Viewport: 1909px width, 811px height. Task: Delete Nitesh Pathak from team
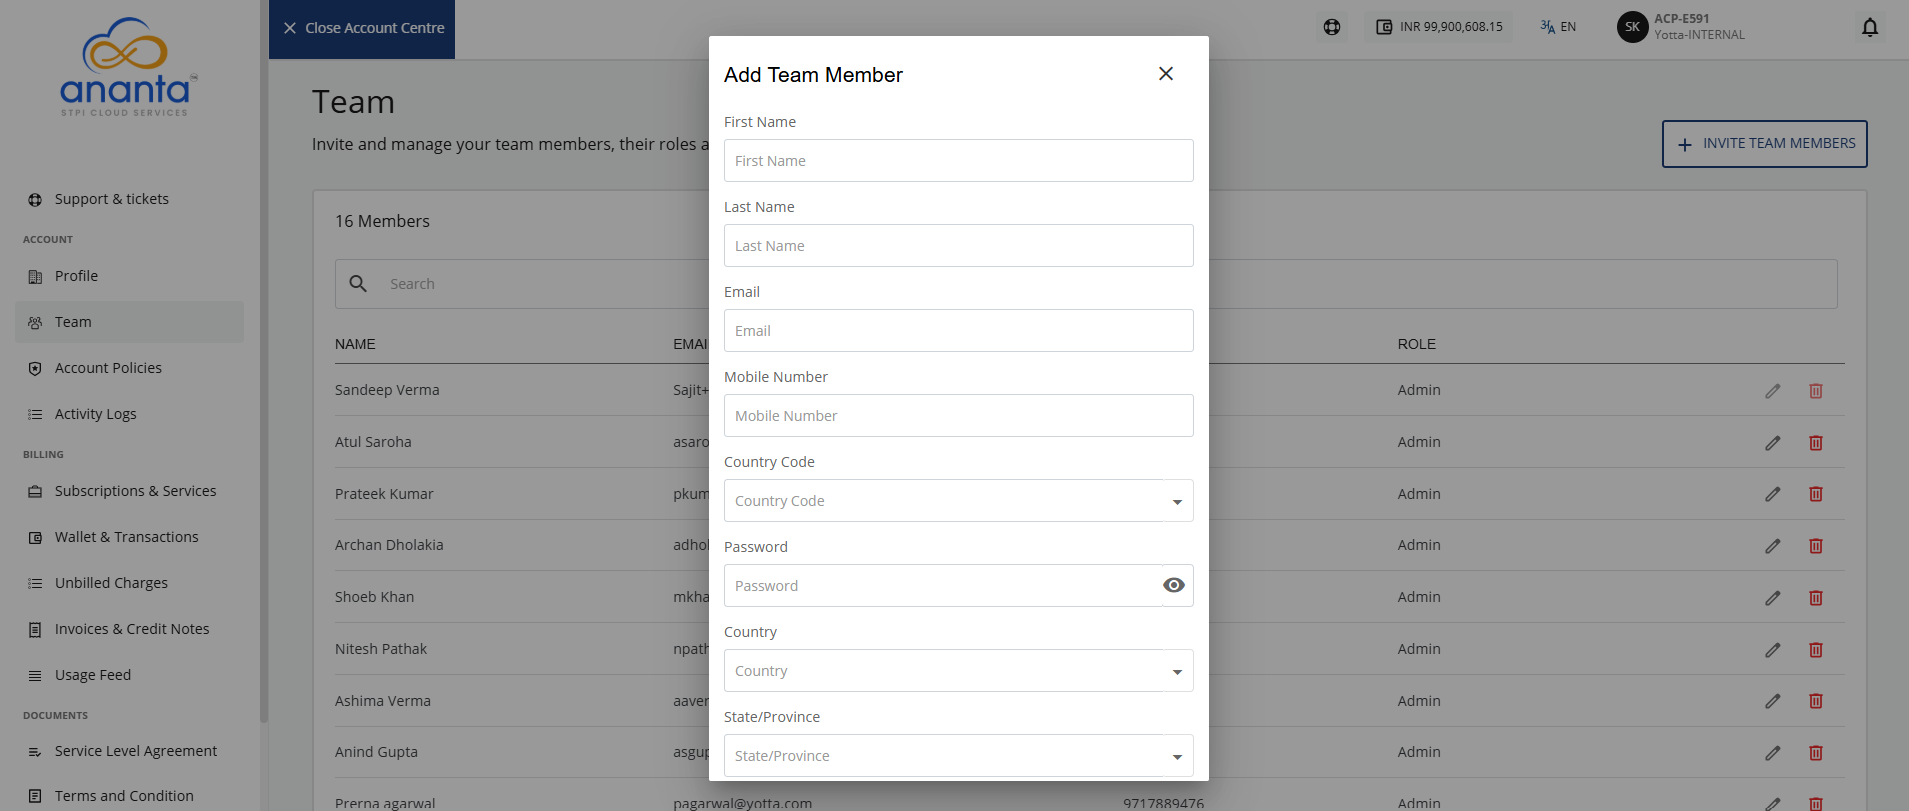[x=1816, y=650]
